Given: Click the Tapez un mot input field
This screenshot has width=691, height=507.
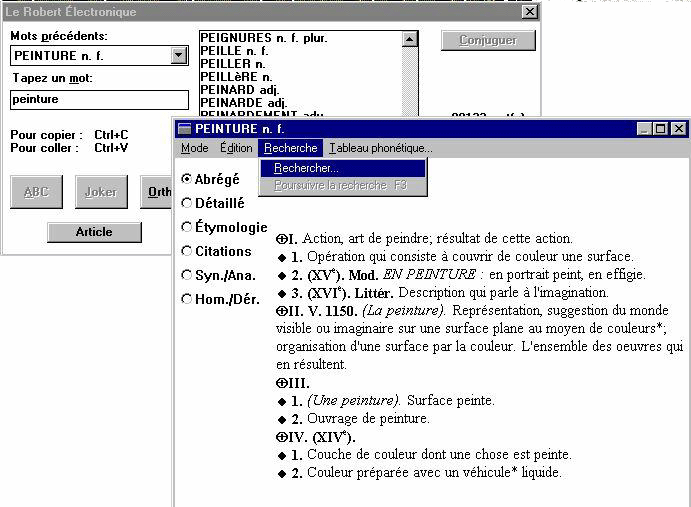Looking at the screenshot, I should point(99,100).
